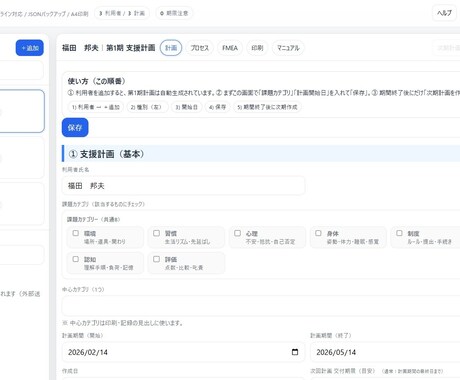Switch to the プロセス tab

click(199, 48)
